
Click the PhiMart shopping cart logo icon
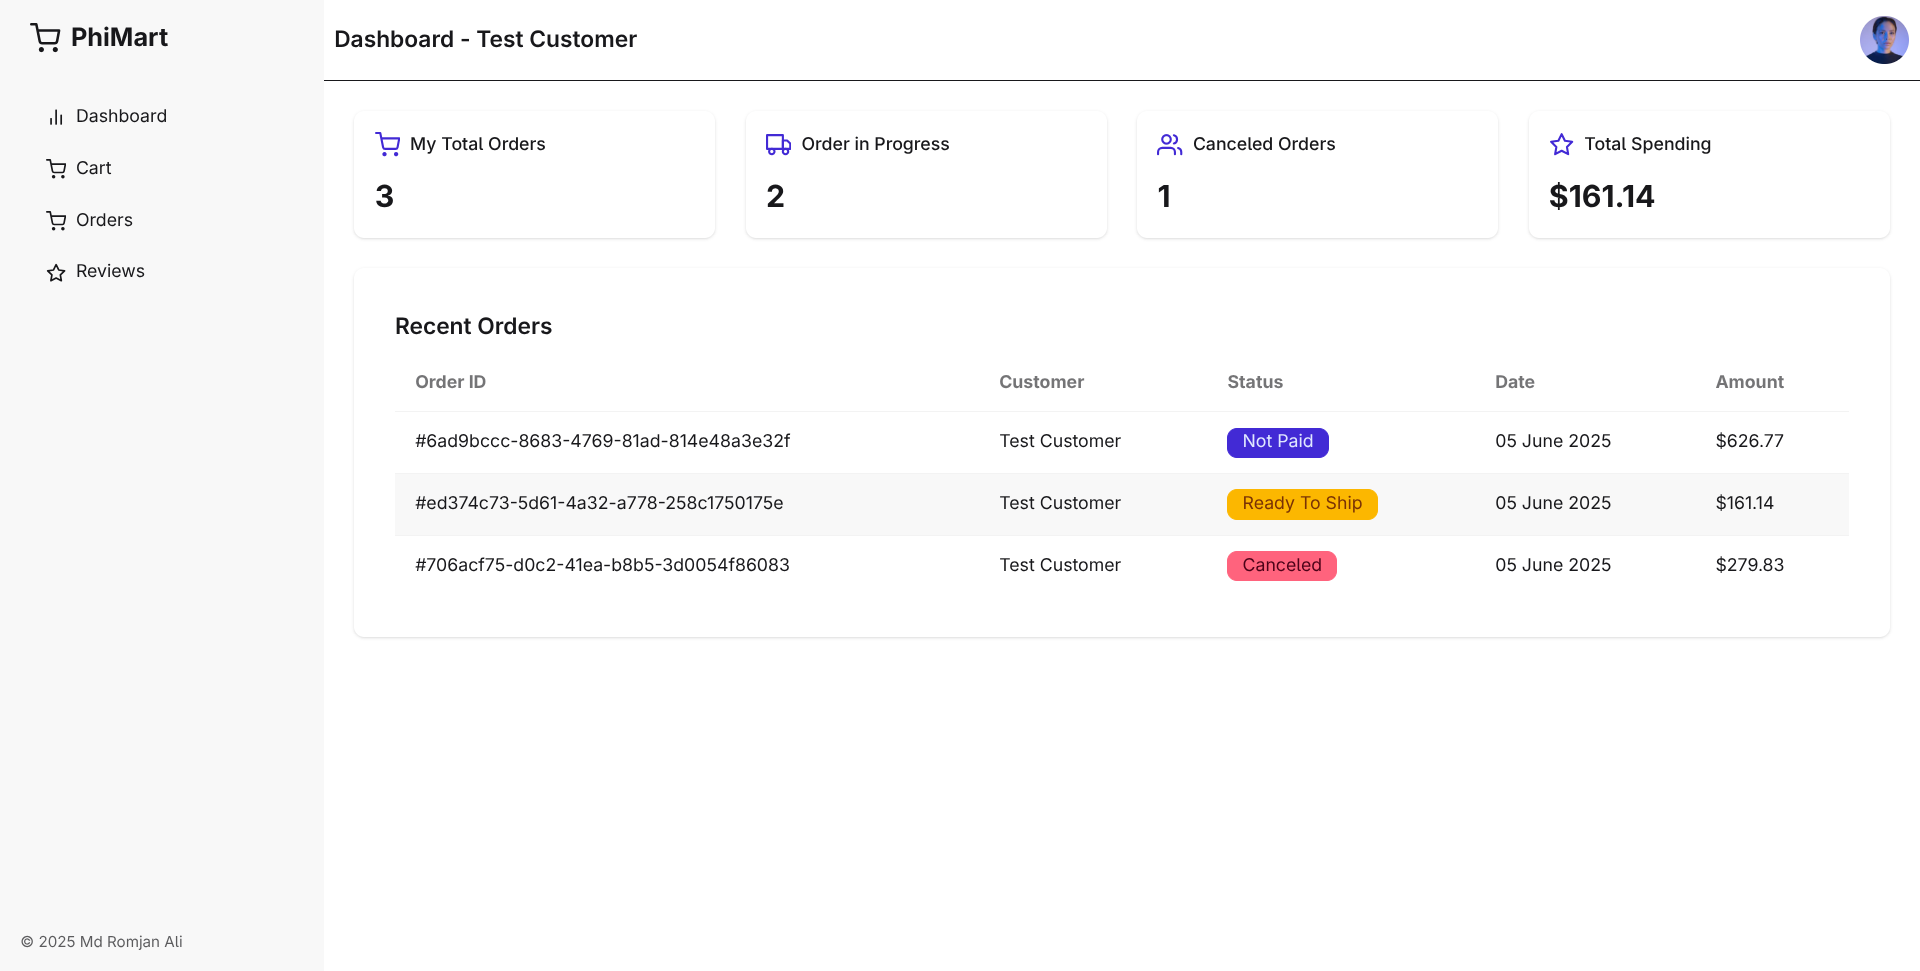tap(45, 37)
